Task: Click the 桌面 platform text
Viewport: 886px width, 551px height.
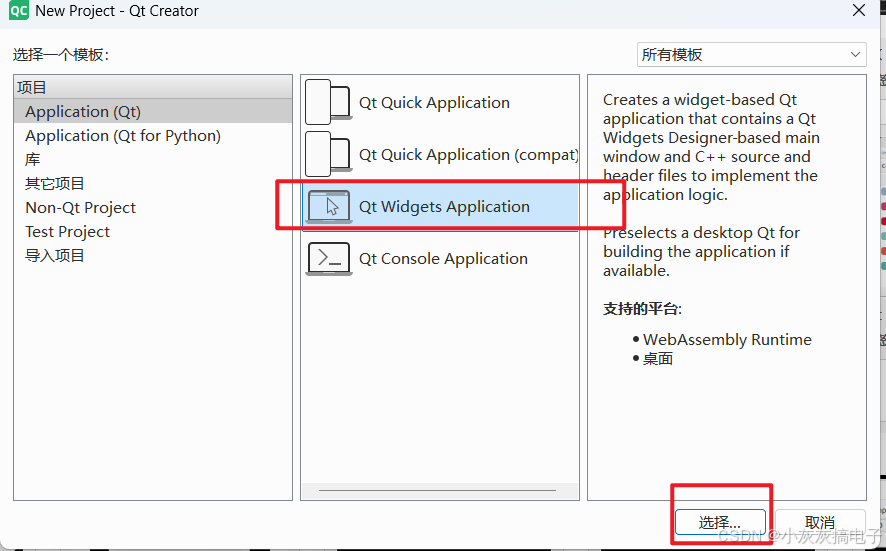Action: tap(658, 359)
